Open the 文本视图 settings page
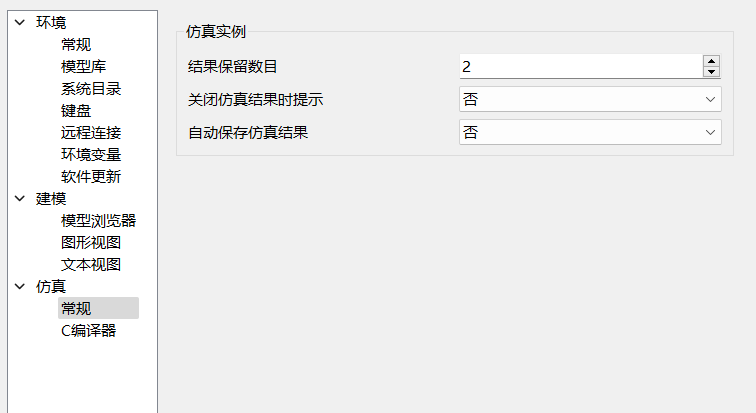This screenshot has width=756, height=413. coord(91,264)
